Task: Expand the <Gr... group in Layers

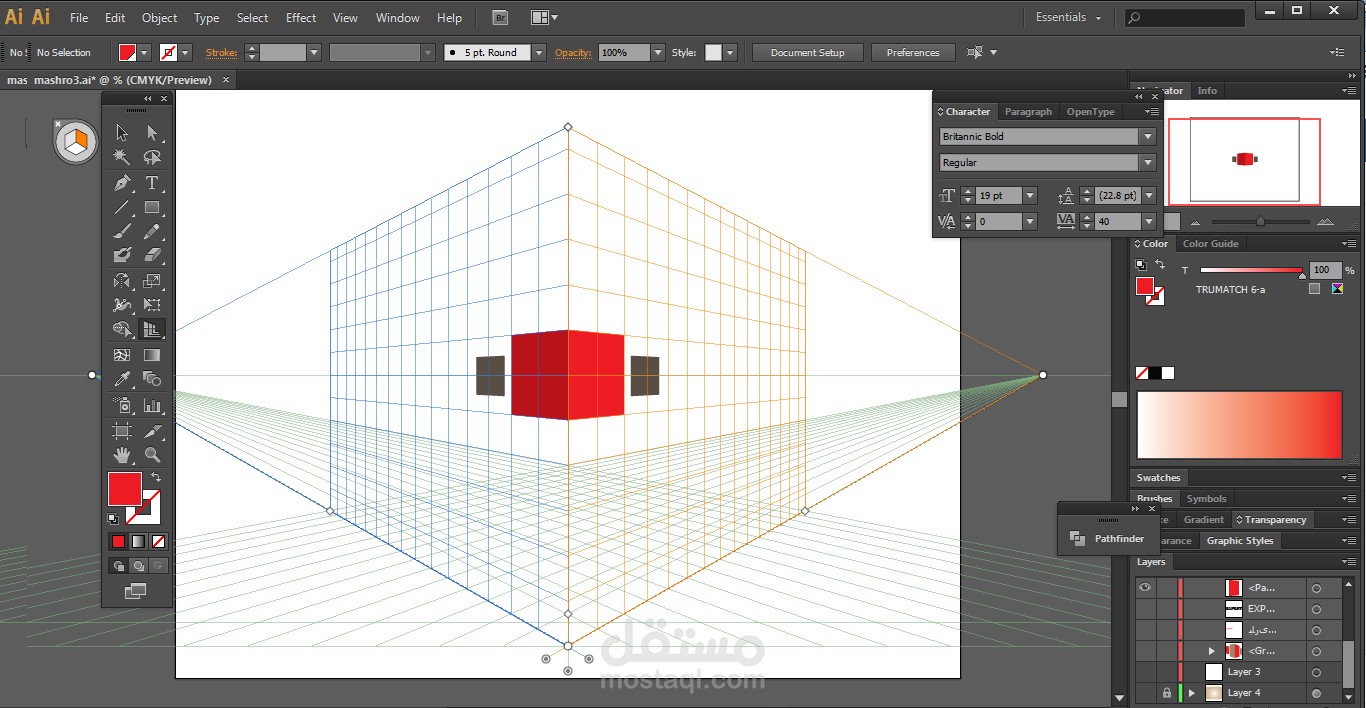Action: point(1212,651)
